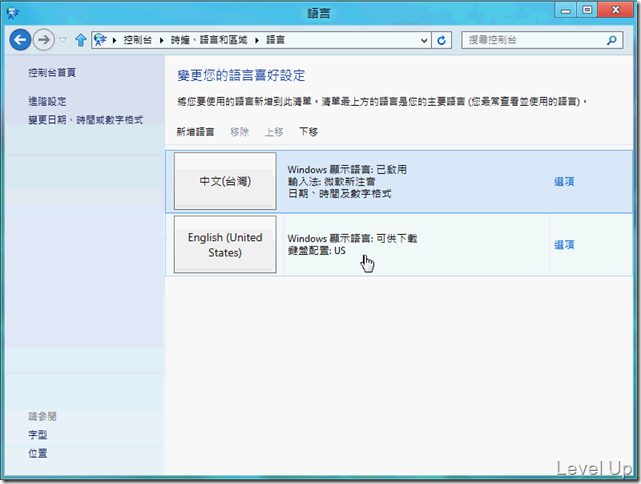Focus the 搜尋控制台 search box

point(542,40)
